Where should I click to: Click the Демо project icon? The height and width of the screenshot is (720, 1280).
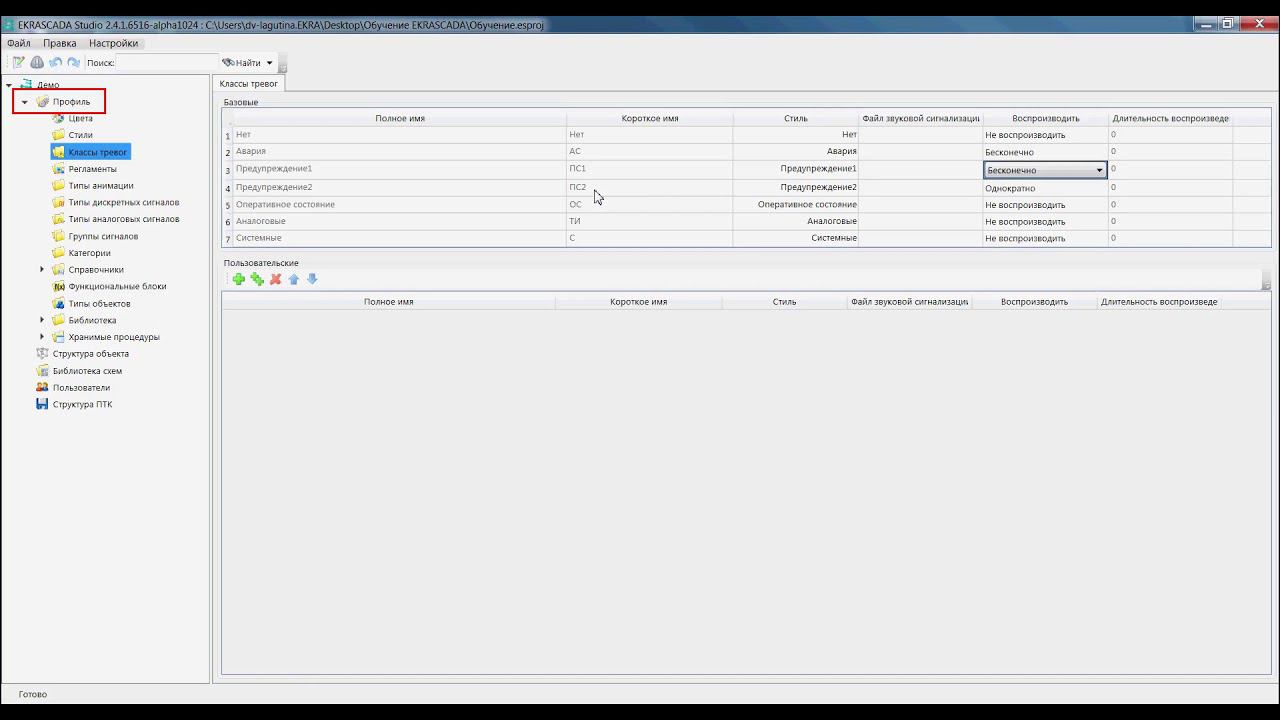coord(26,85)
